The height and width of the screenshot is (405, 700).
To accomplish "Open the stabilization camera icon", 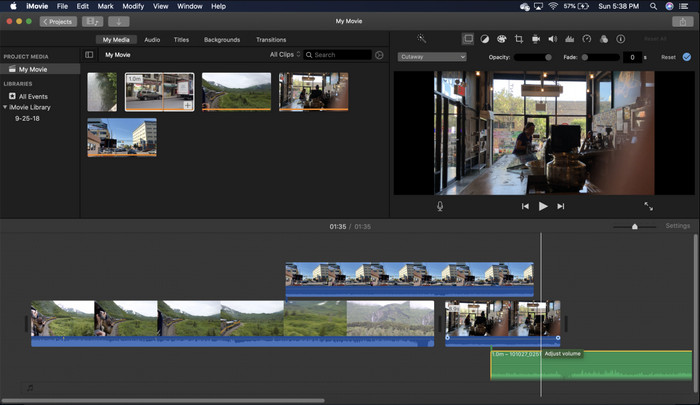I will pyautogui.click(x=536, y=39).
